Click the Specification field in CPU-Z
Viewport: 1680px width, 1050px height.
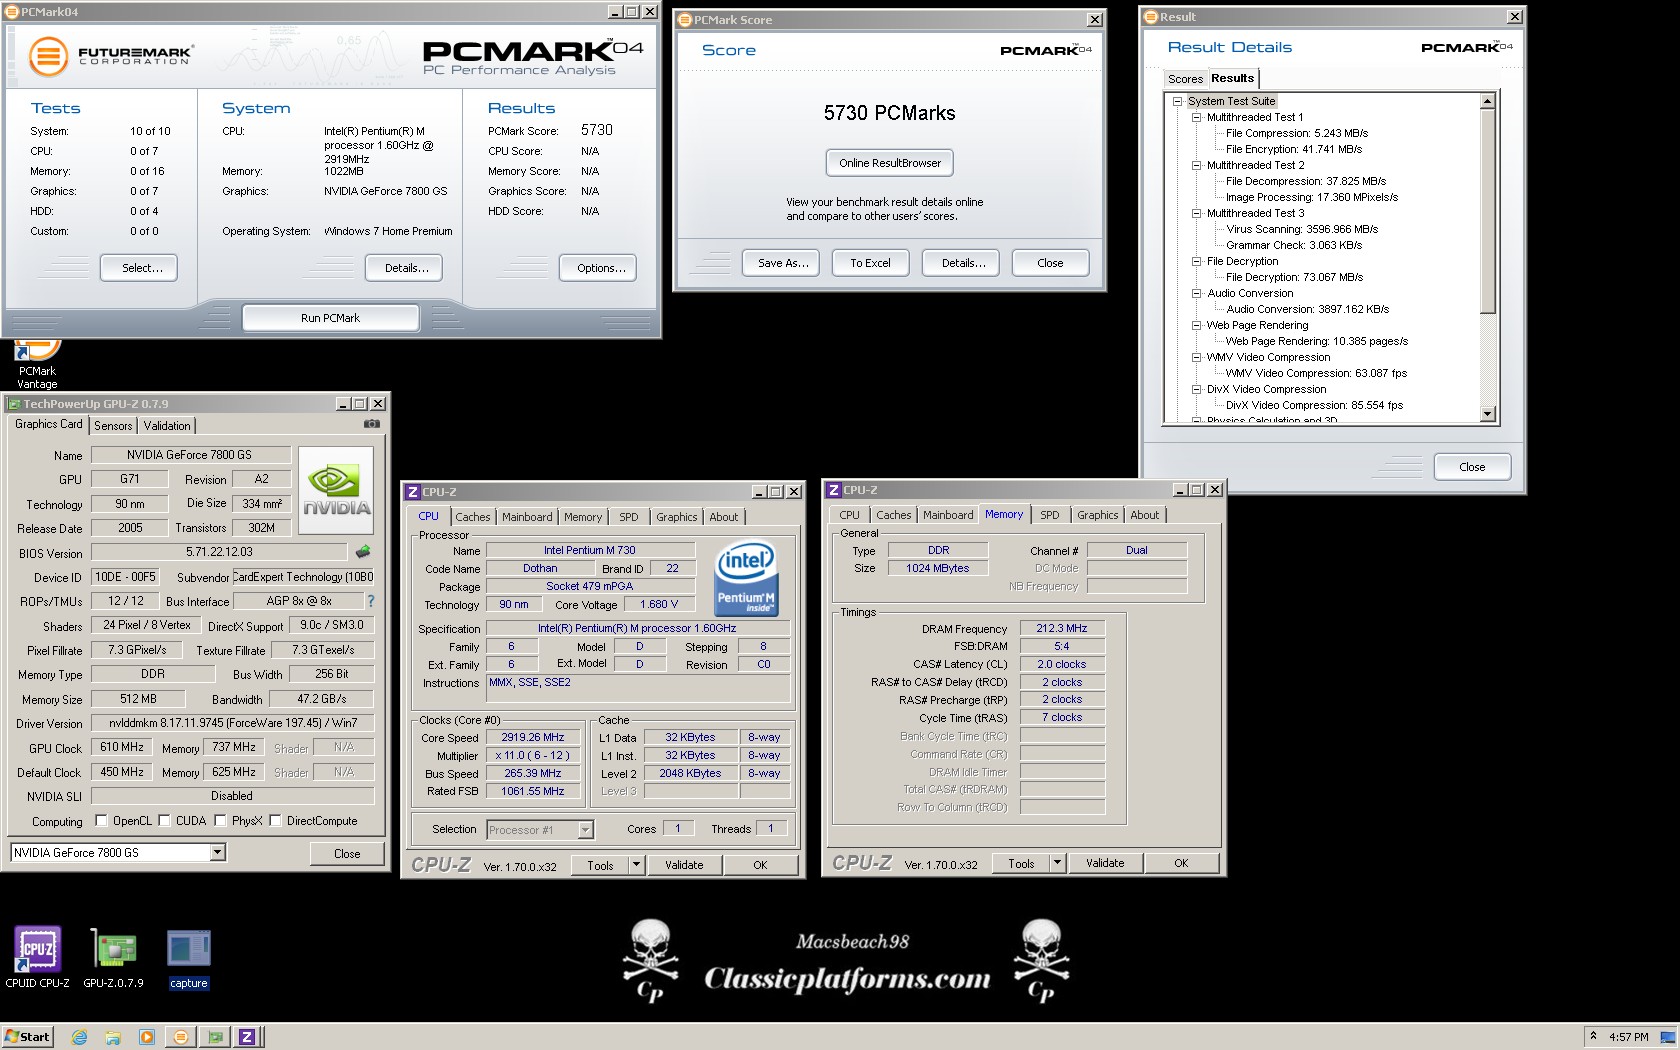click(x=637, y=629)
